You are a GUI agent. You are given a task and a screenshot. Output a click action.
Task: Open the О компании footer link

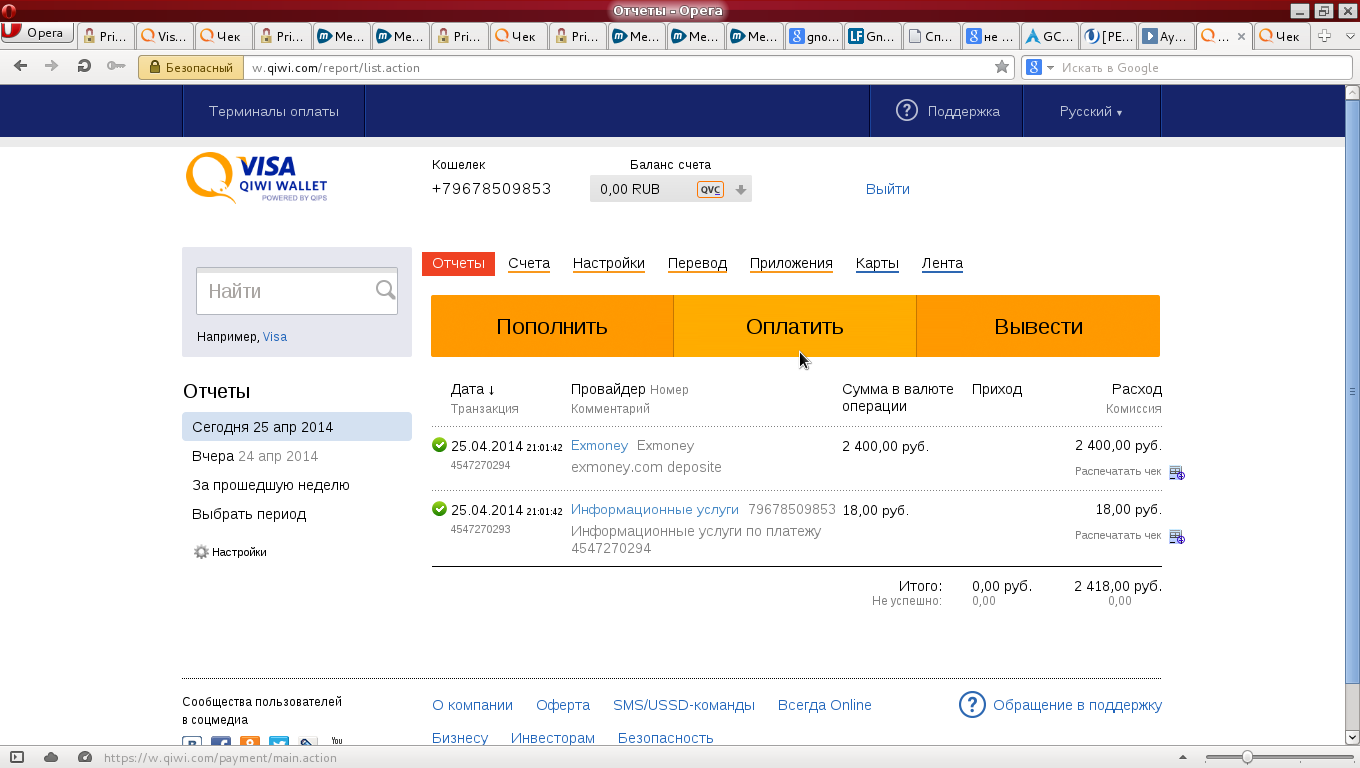coord(472,705)
